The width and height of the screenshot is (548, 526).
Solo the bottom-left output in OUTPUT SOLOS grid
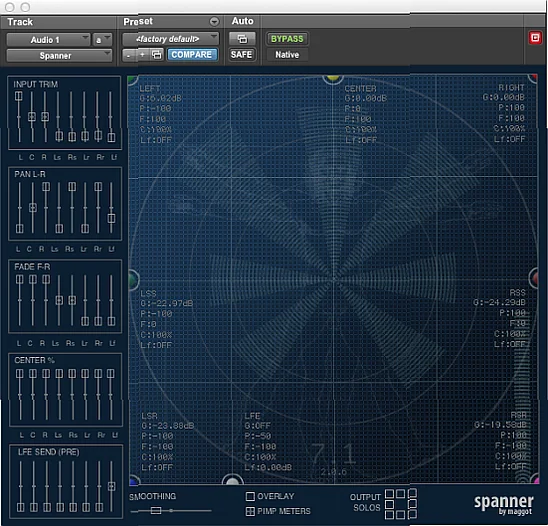(x=389, y=515)
